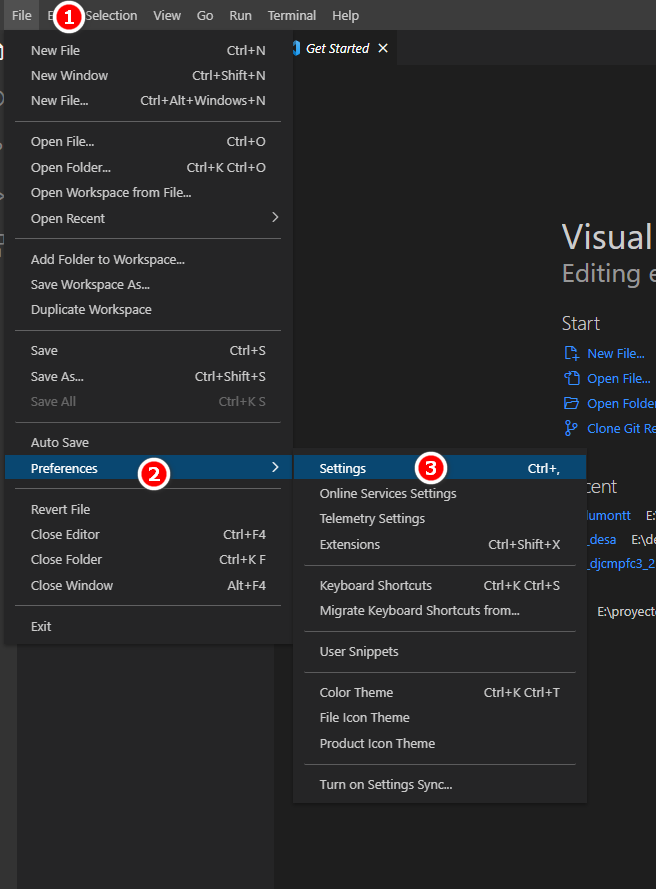This screenshot has width=656, height=889.
Task: Click the Open Folder icon under Start
Action: (571, 403)
